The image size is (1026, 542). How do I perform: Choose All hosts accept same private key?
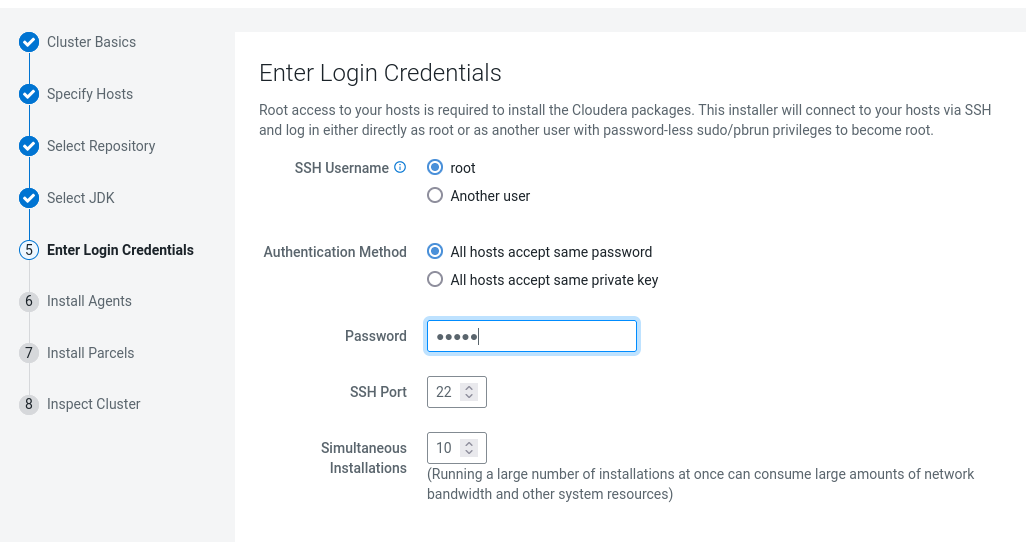[435, 280]
